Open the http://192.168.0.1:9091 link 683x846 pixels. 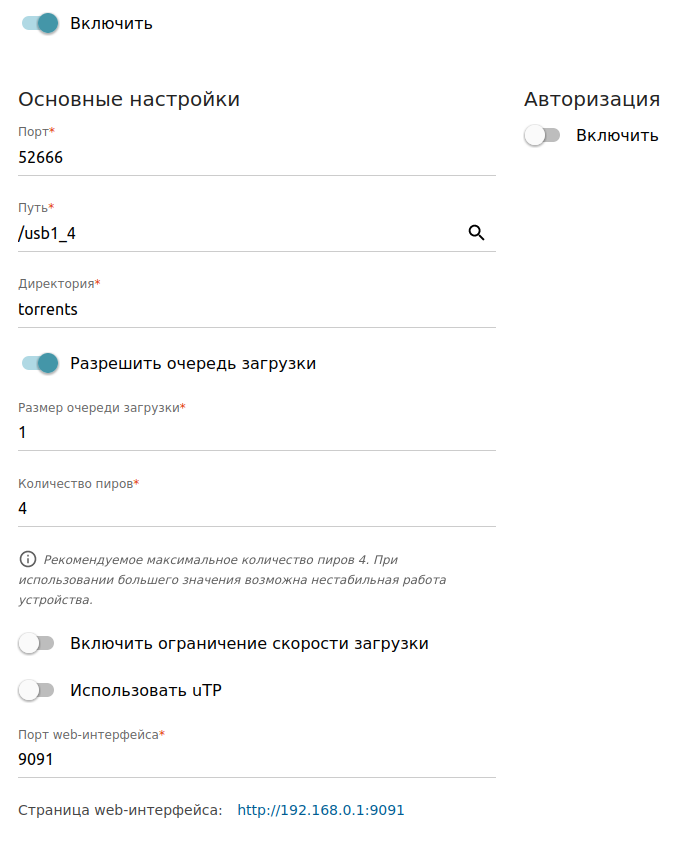coord(321,810)
